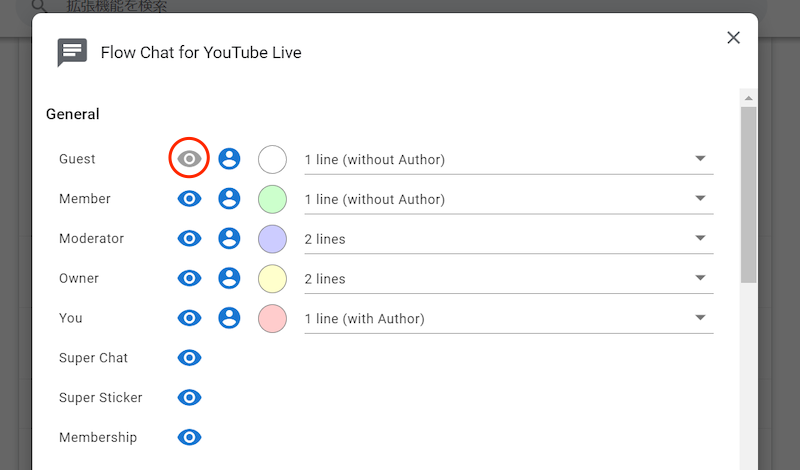Click the Owner avatar person icon
The height and width of the screenshot is (470, 800).
point(229,278)
